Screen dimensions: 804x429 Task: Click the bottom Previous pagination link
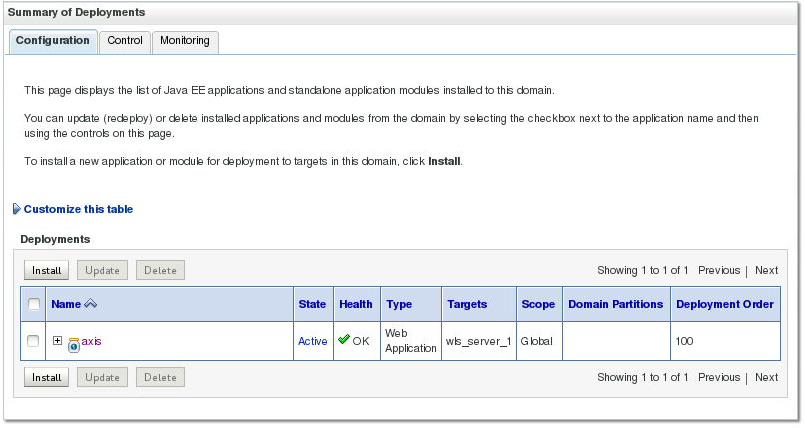tap(719, 377)
